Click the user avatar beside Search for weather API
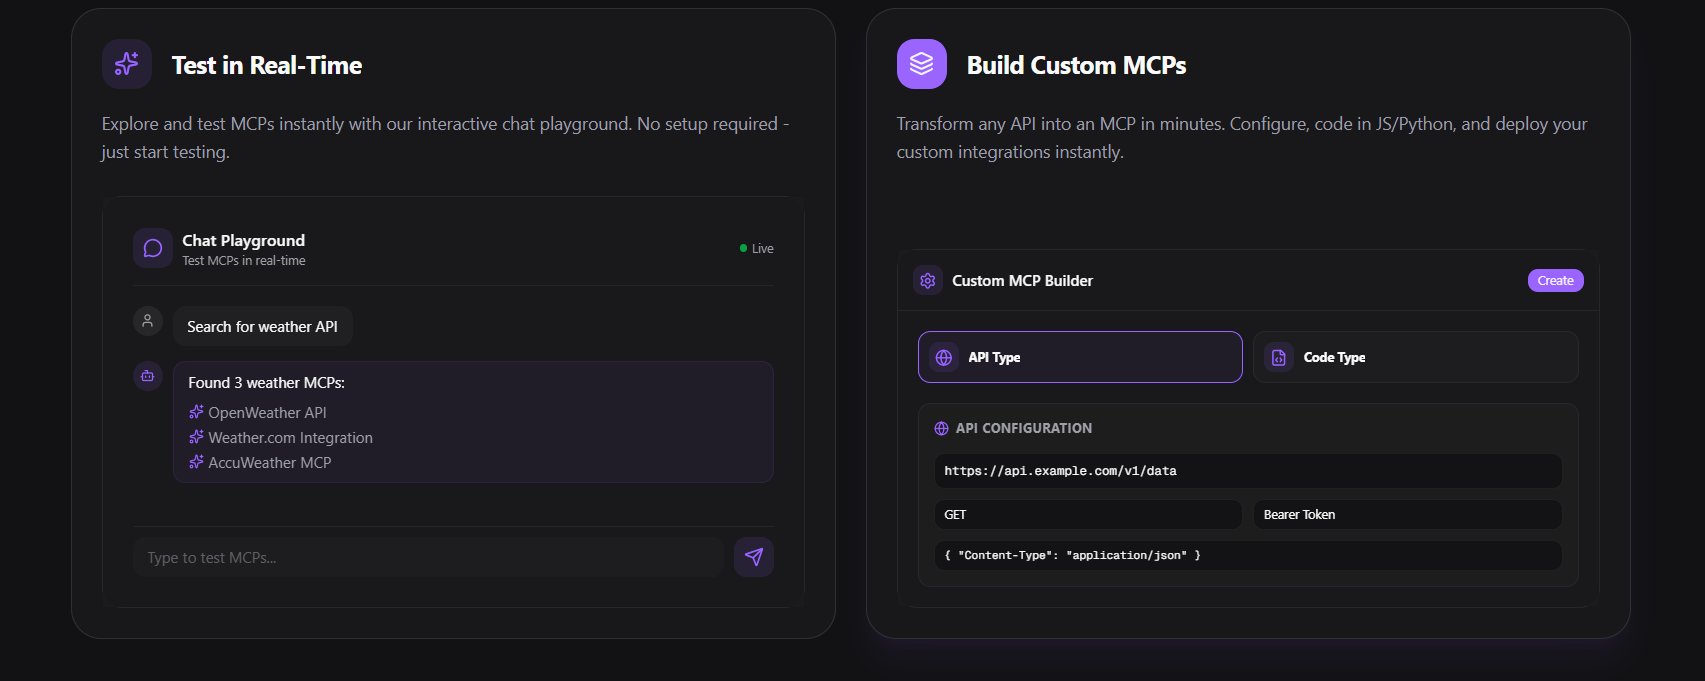Viewport: 1705px width, 681px height. pos(147,320)
